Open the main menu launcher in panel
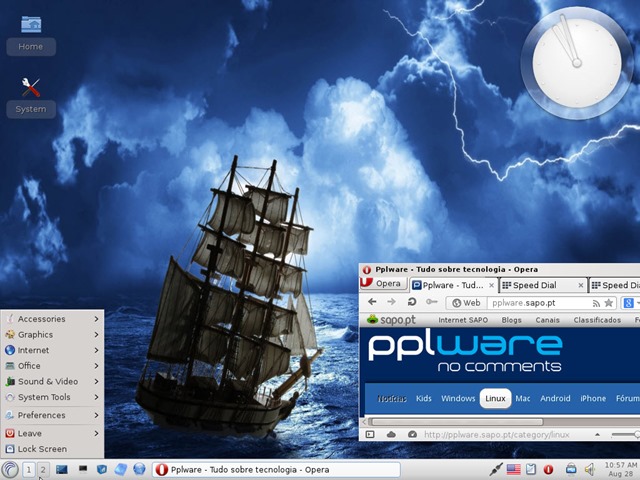The height and width of the screenshot is (480, 640). pyautogui.click(x=10, y=470)
